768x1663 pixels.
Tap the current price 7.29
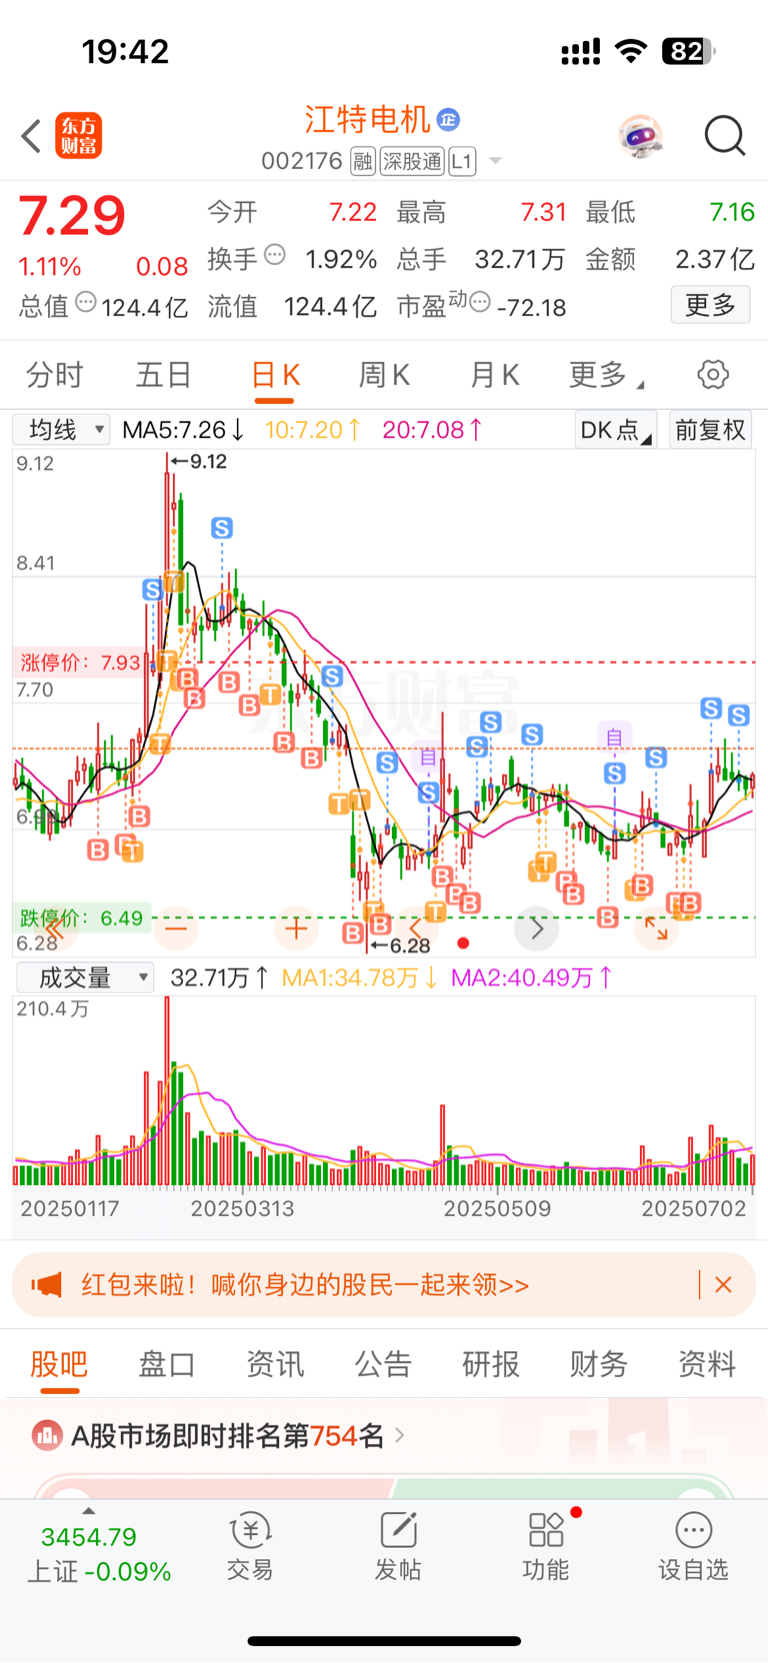point(72,215)
